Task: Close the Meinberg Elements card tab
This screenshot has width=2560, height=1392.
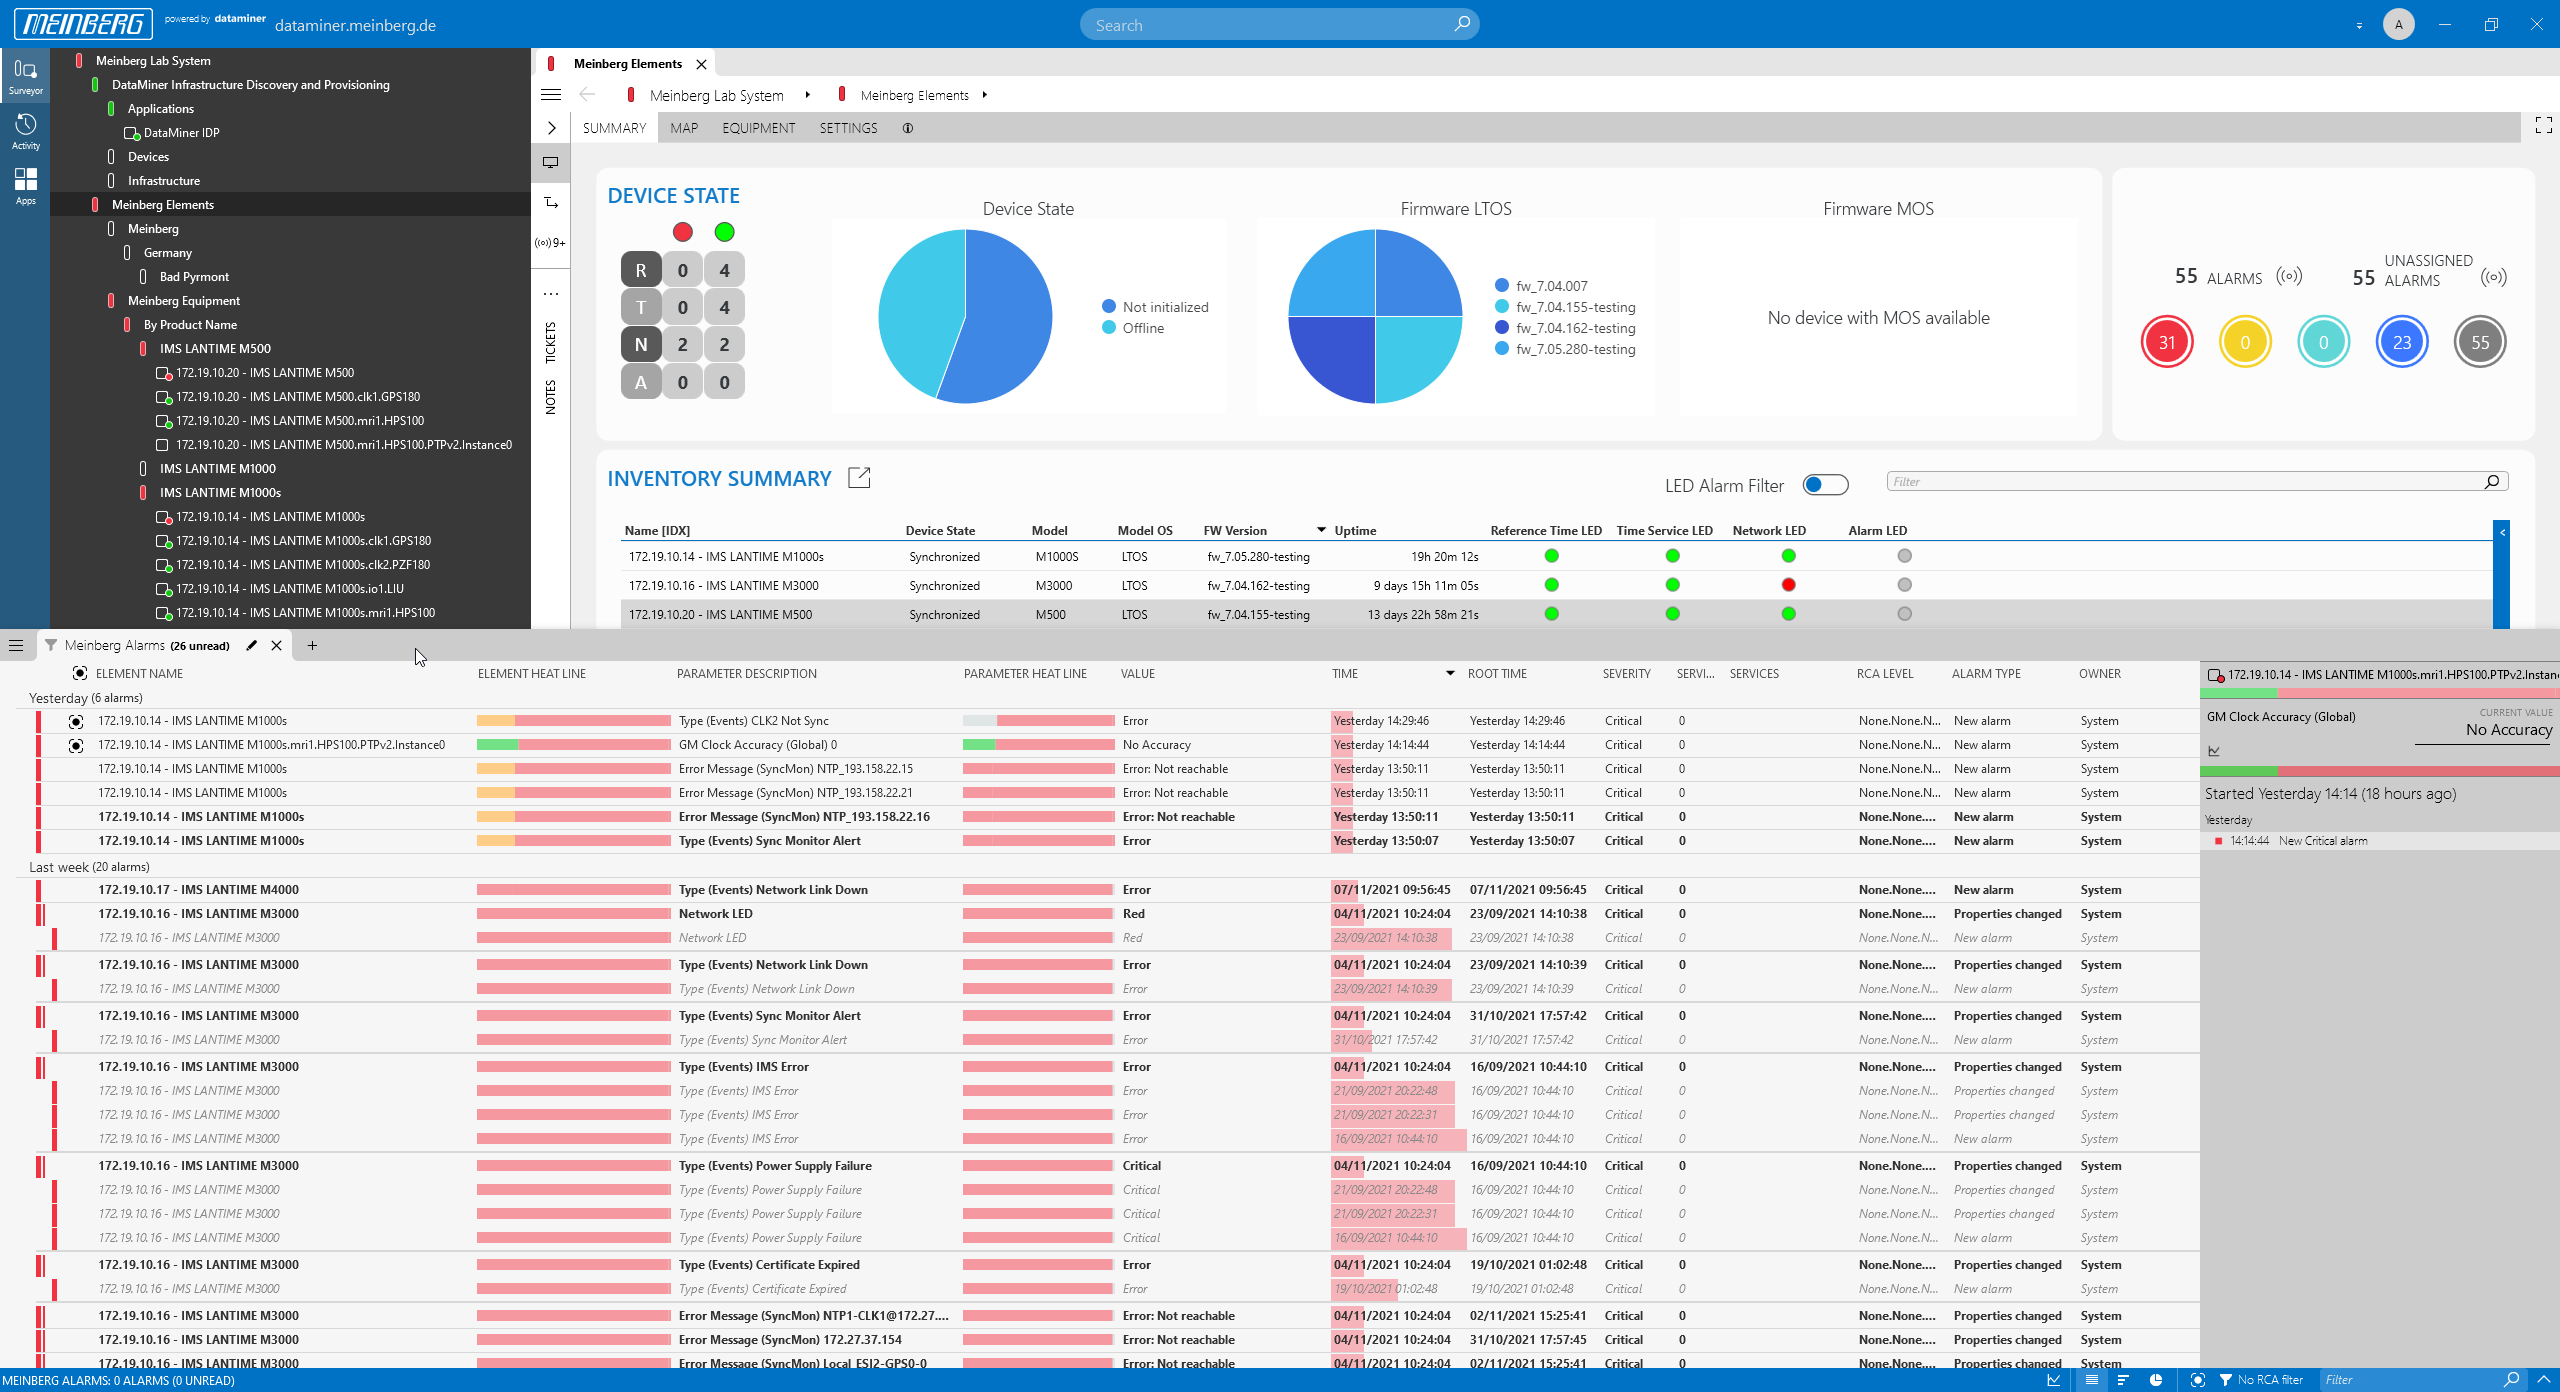Action: coord(702,64)
